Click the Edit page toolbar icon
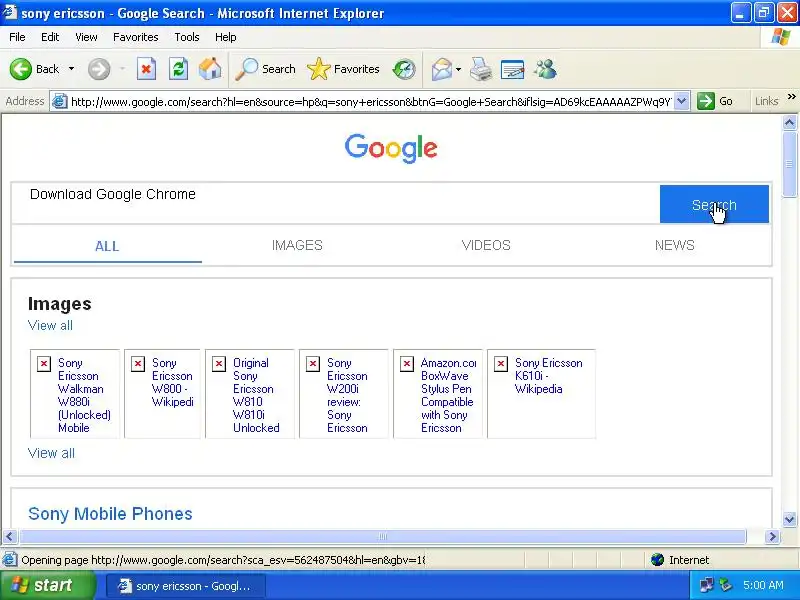 pyautogui.click(x=512, y=69)
